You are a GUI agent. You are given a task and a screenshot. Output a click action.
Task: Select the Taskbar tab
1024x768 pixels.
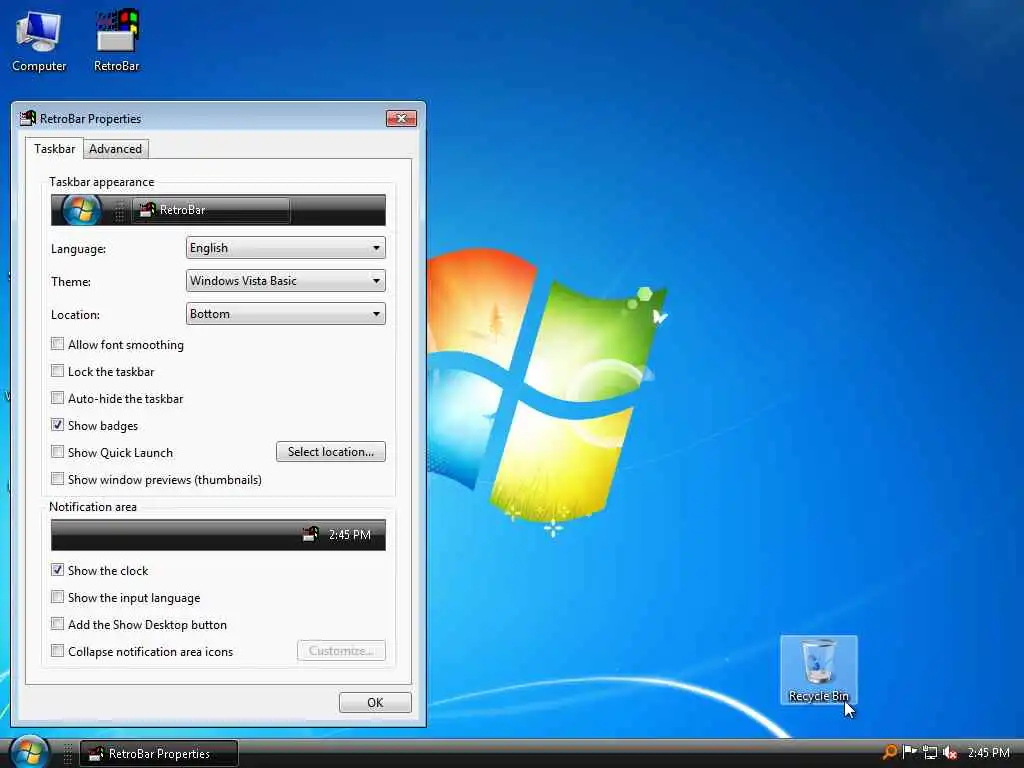point(55,148)
